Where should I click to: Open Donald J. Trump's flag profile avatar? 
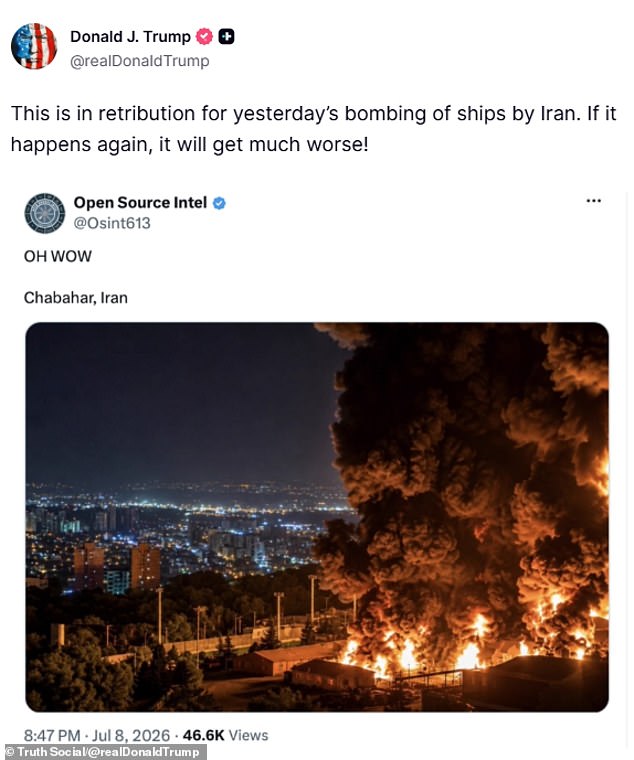[x=33, y=46]
